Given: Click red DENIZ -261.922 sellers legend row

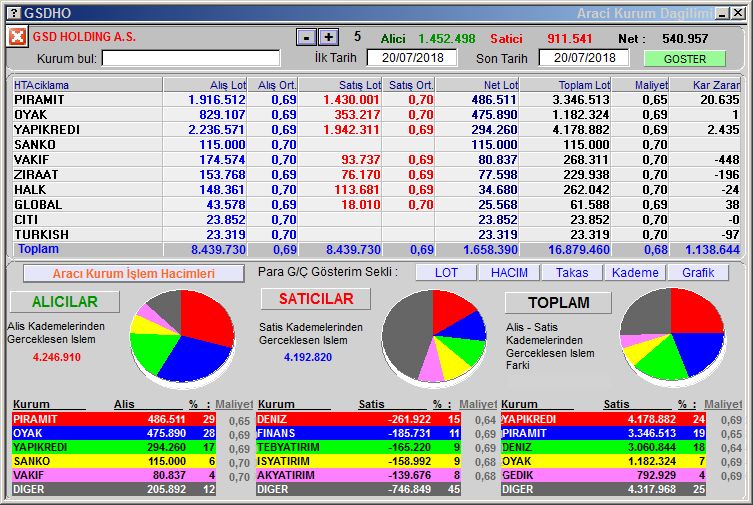Looking at the screenshot, I should pos(358,419).
